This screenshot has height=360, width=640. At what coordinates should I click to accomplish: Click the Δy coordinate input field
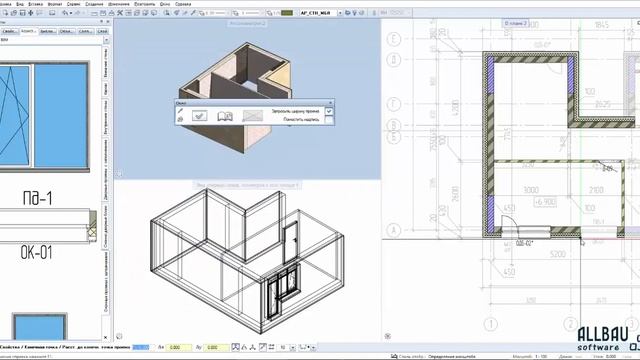tap(216, 347)
